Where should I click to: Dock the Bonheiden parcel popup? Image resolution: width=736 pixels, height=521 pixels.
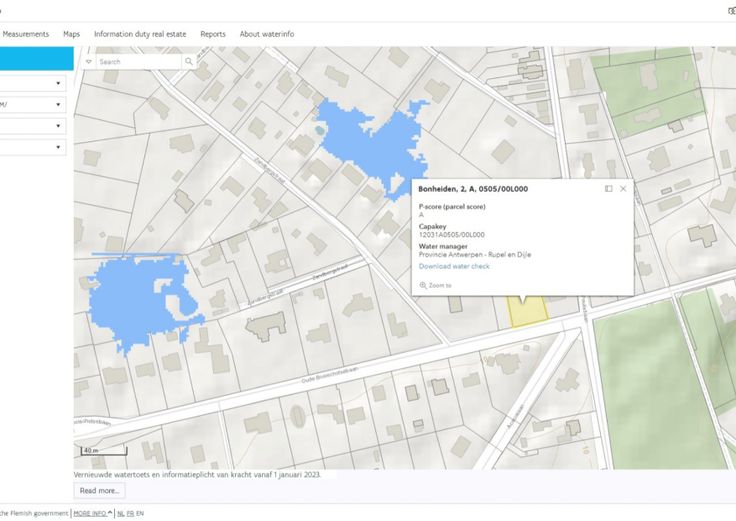pos(609,188)
